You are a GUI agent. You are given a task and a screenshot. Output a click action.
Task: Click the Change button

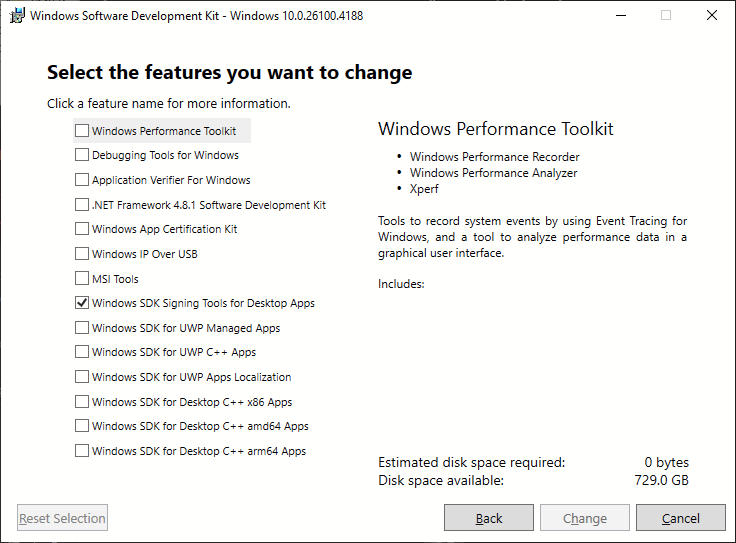[585, 518]
